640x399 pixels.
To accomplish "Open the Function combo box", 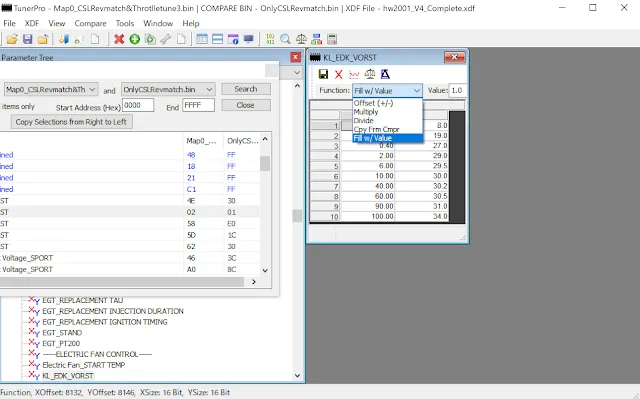I will pyautogui.click(x=387, y=91).
